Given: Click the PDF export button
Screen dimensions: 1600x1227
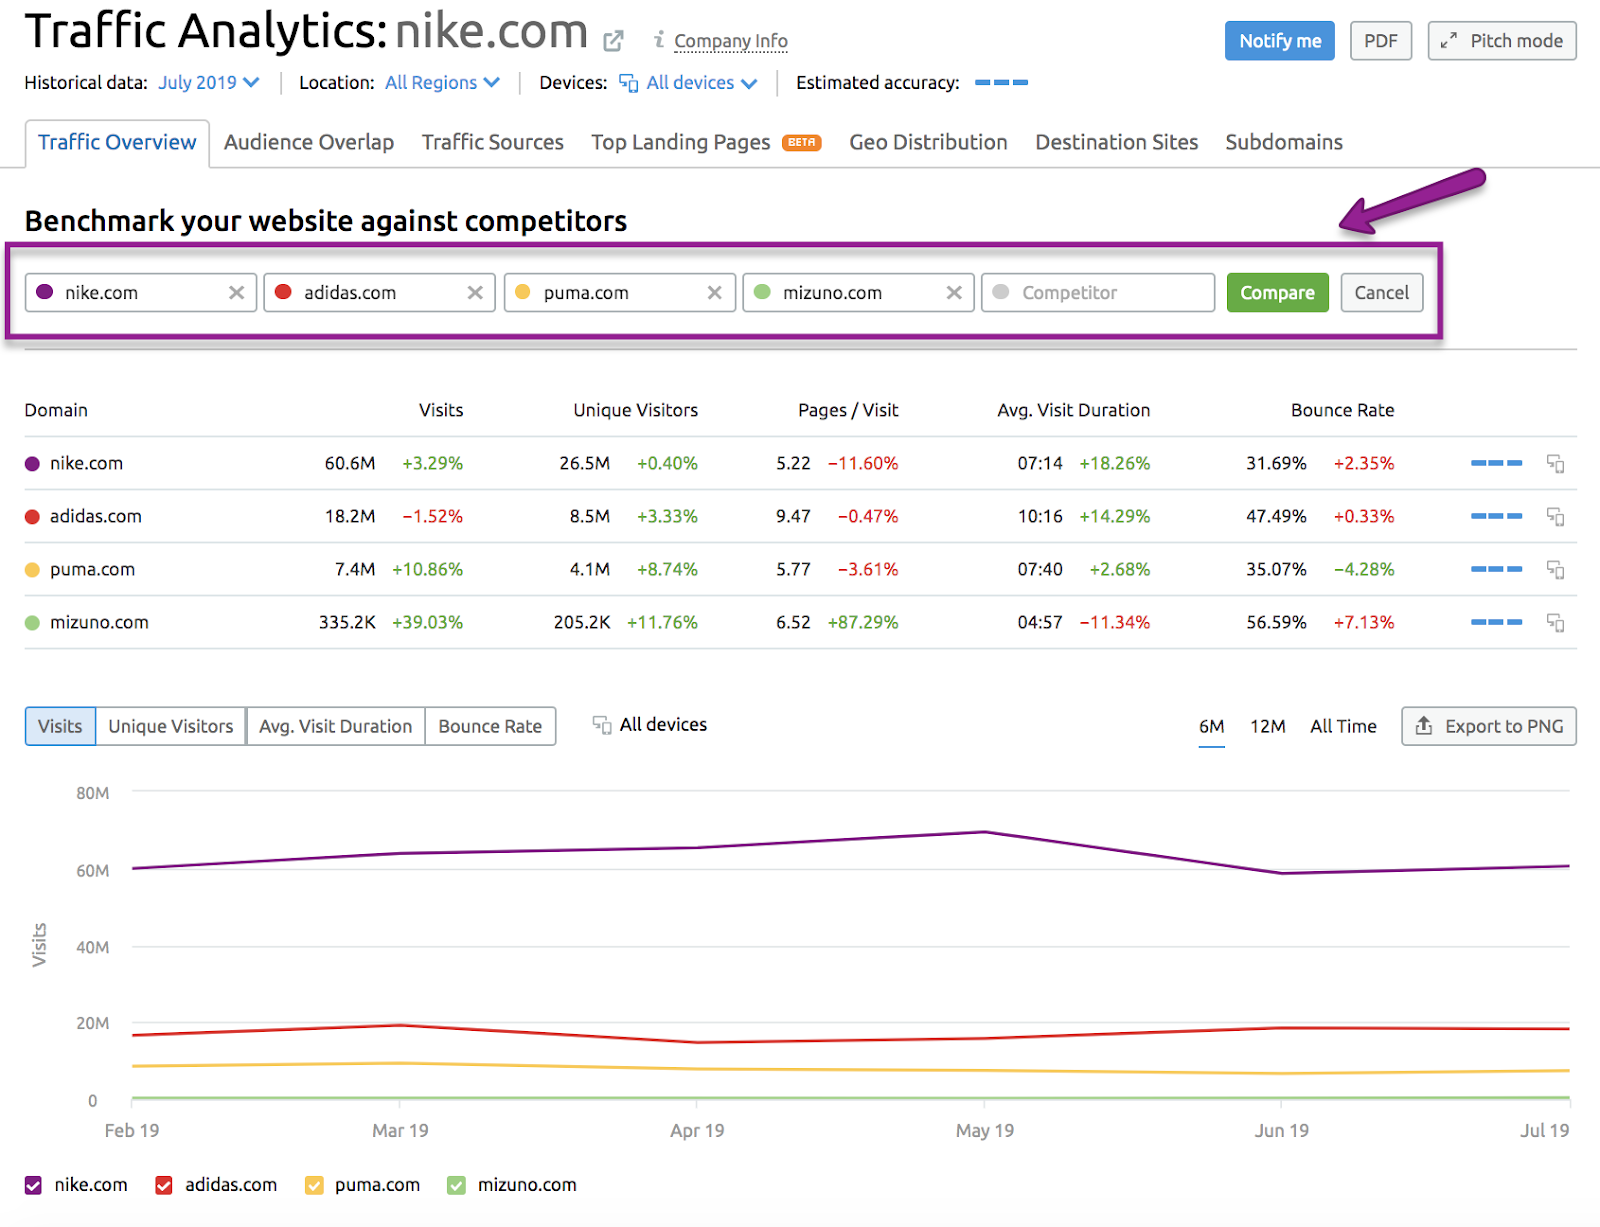Looking at the screenshot, I should click(x=1381, y=41).
